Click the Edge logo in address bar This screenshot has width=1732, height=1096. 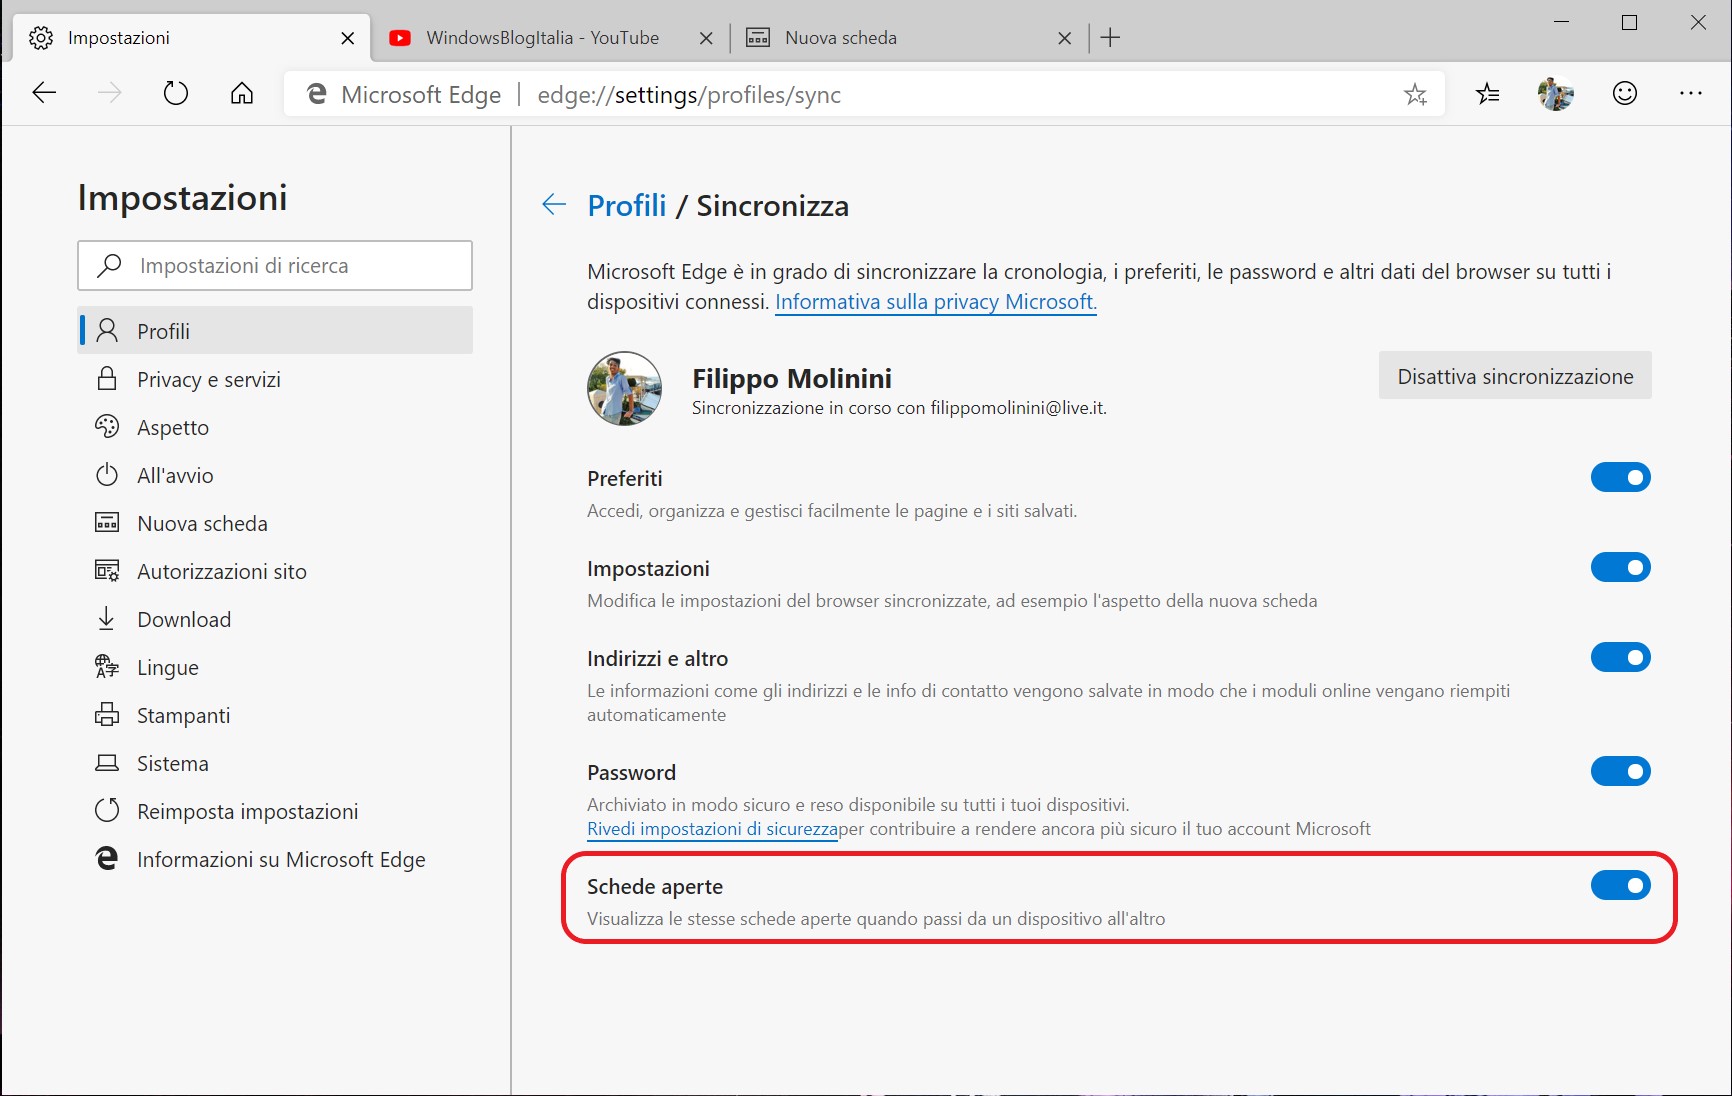[317, 94]
